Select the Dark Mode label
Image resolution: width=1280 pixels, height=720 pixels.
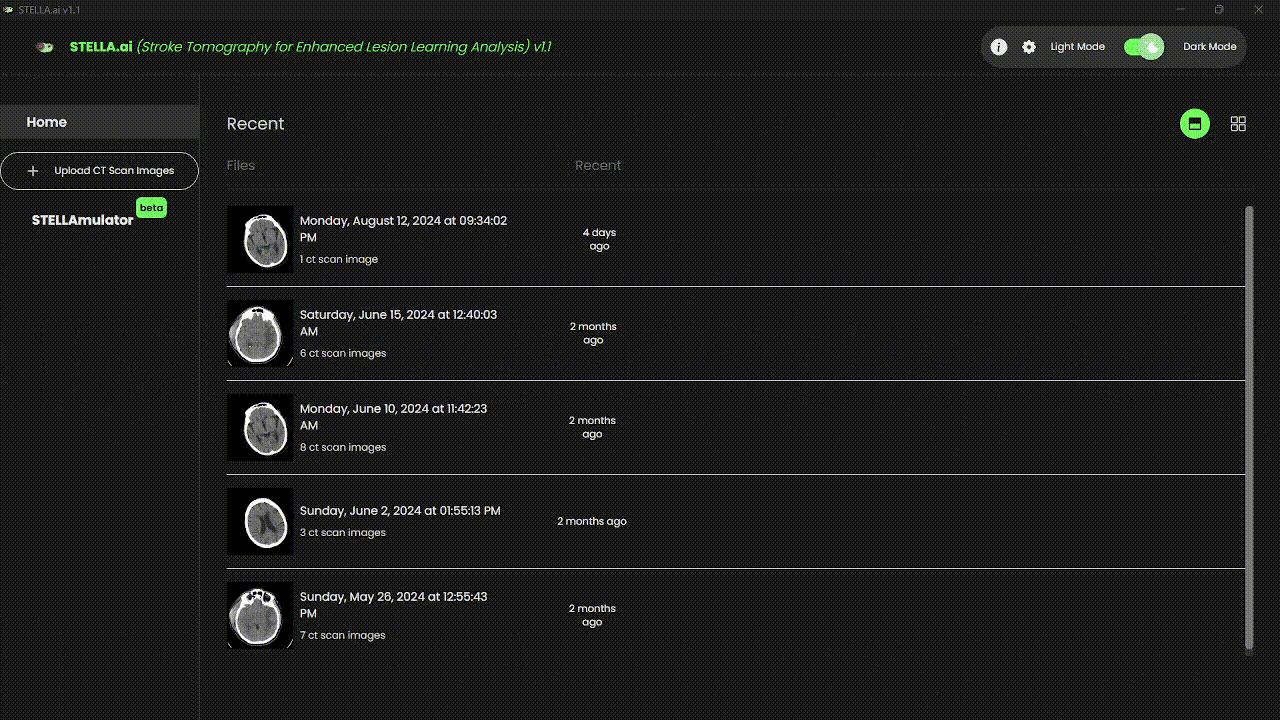click(x=1209, y=47)
